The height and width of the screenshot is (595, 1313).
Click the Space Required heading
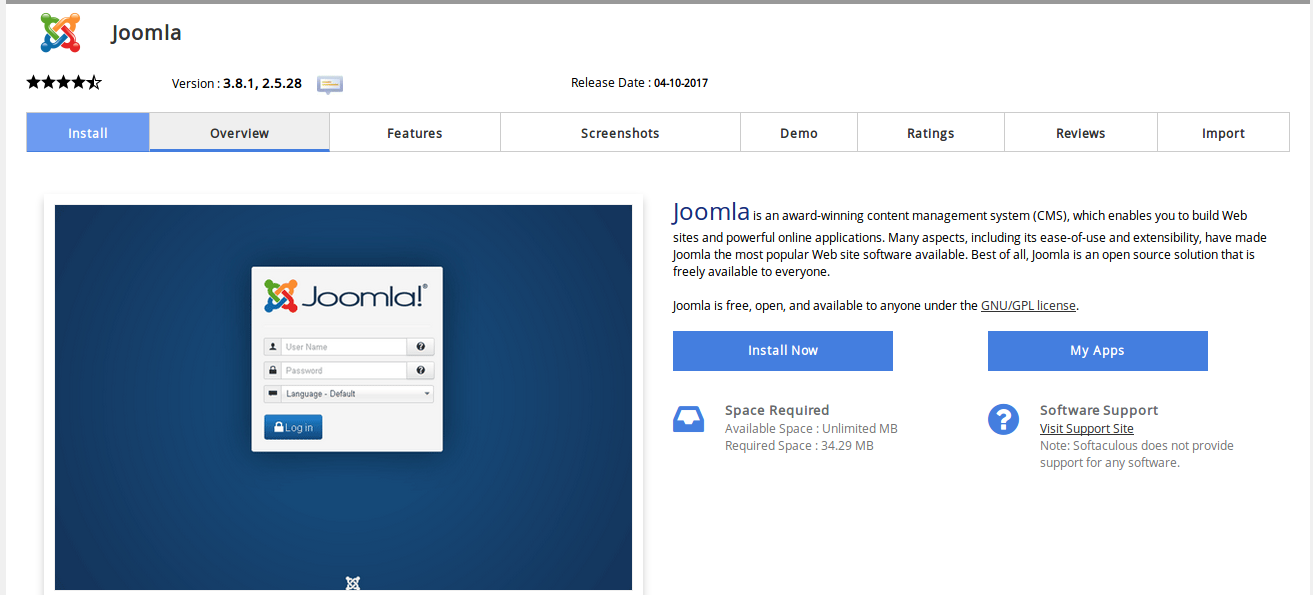pos(777,410)
